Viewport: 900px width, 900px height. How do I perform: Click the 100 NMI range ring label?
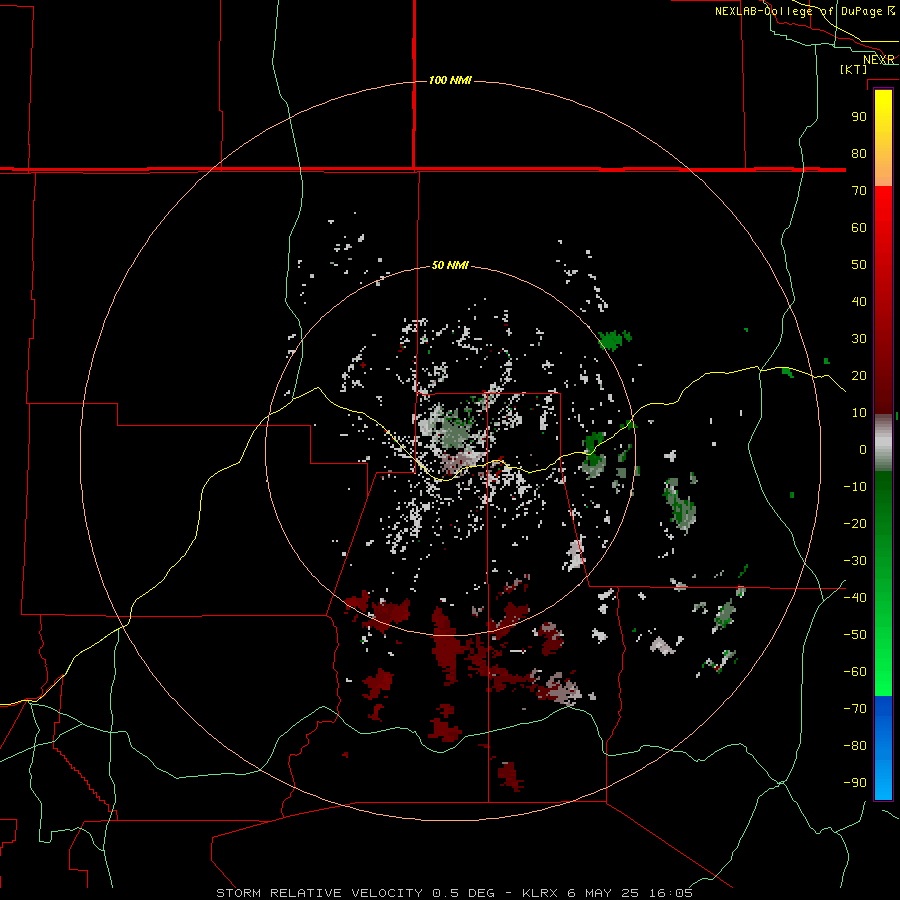coord(450,80)
